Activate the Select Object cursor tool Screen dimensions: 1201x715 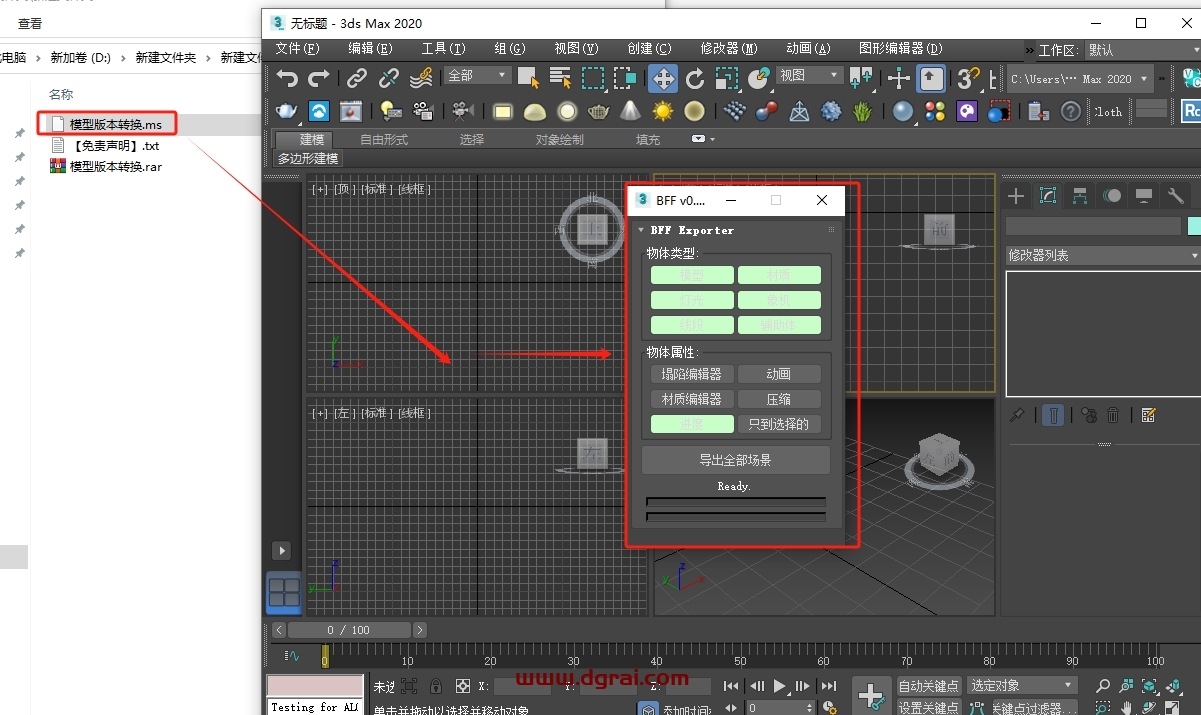pyautogui.click(x=529, y=78)
